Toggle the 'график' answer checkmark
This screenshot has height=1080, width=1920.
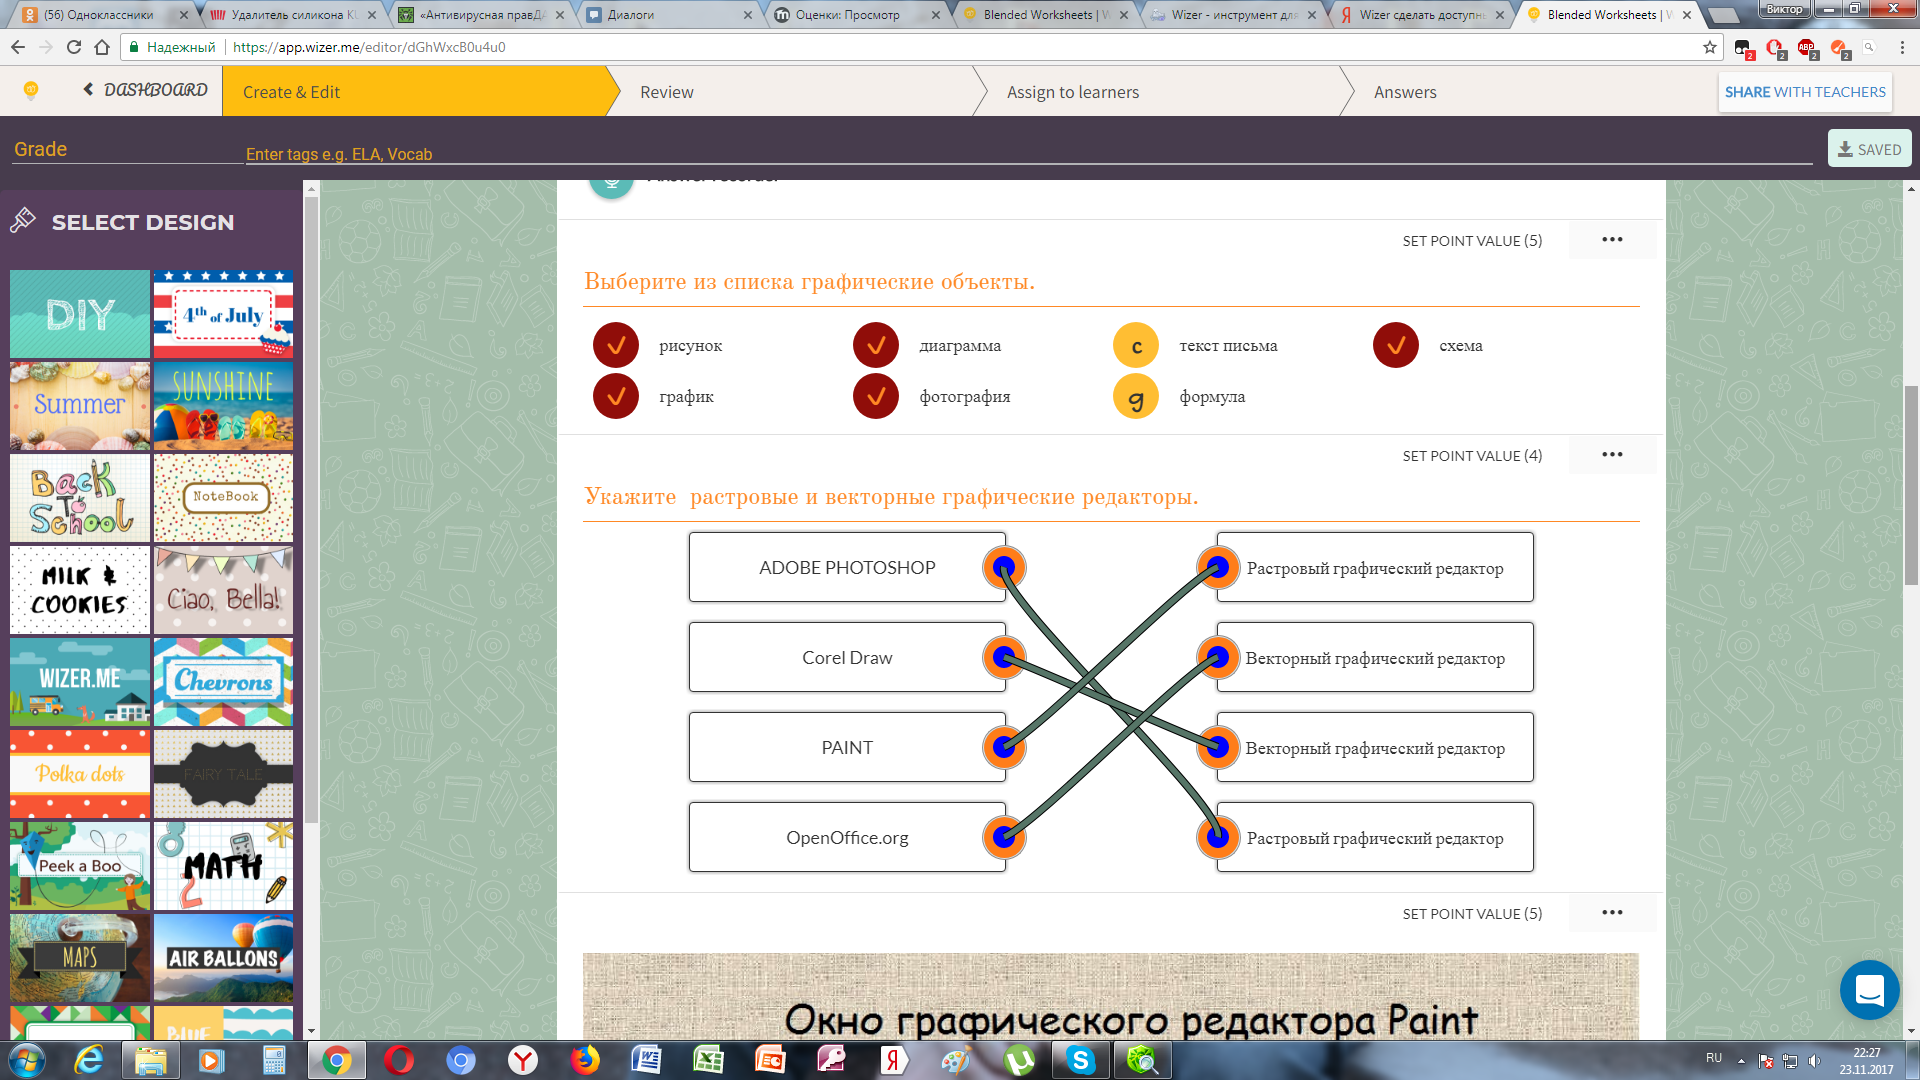click(x=616, y=397)
